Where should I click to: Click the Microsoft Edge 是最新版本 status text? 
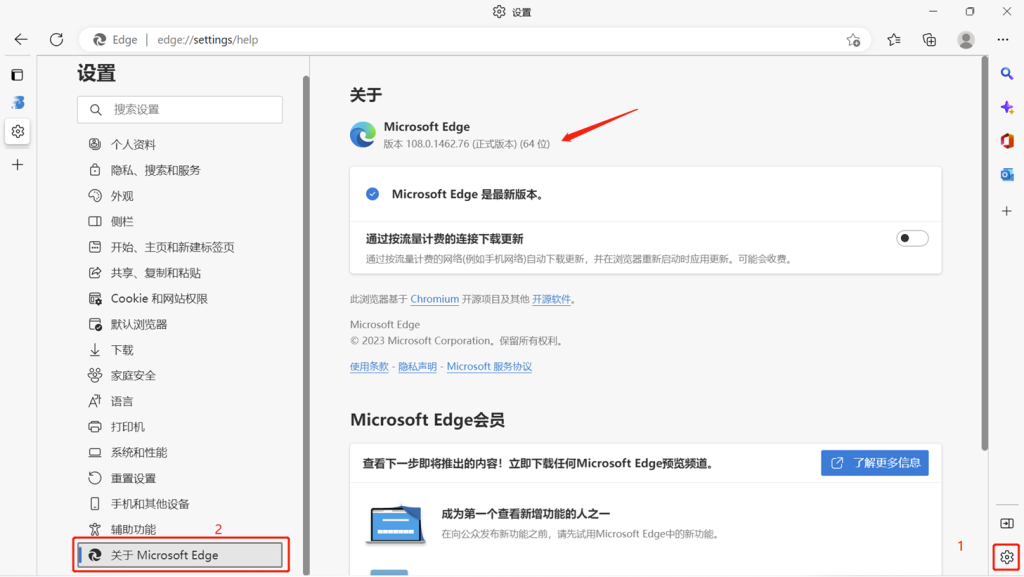pos(468,195)
